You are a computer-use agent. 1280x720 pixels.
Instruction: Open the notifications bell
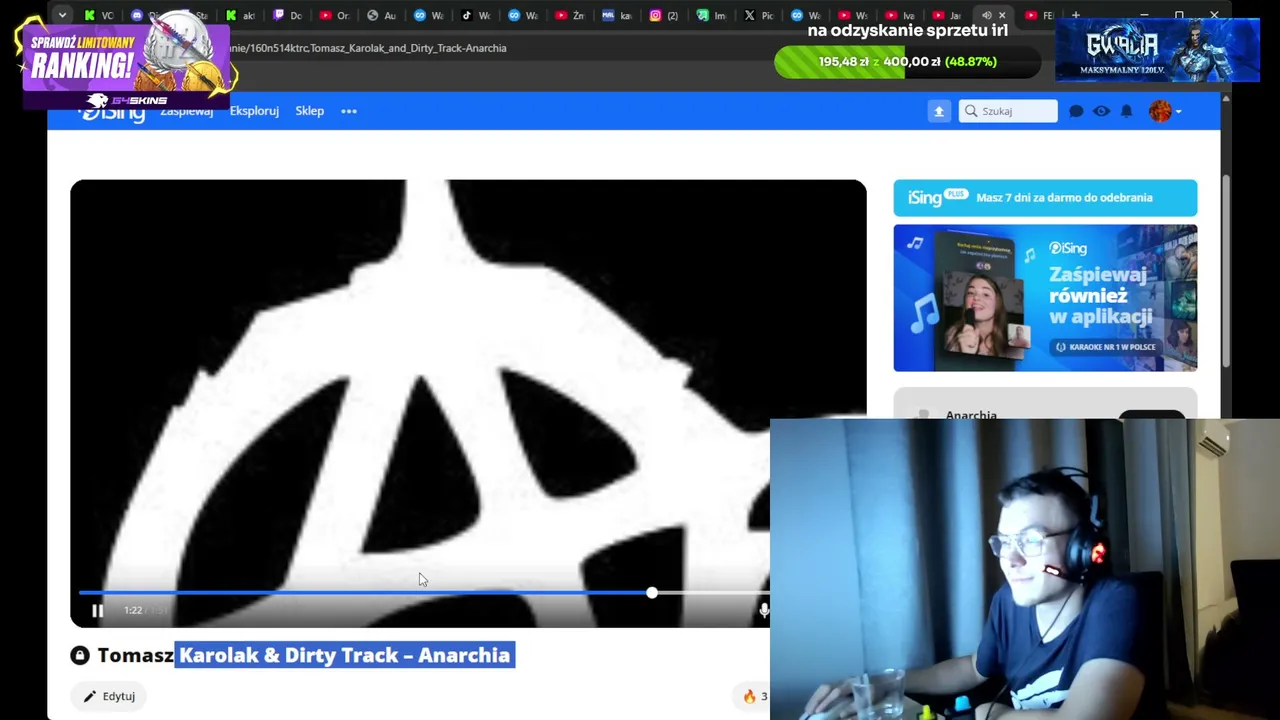pyautogui.click(x=1126, y=111)
